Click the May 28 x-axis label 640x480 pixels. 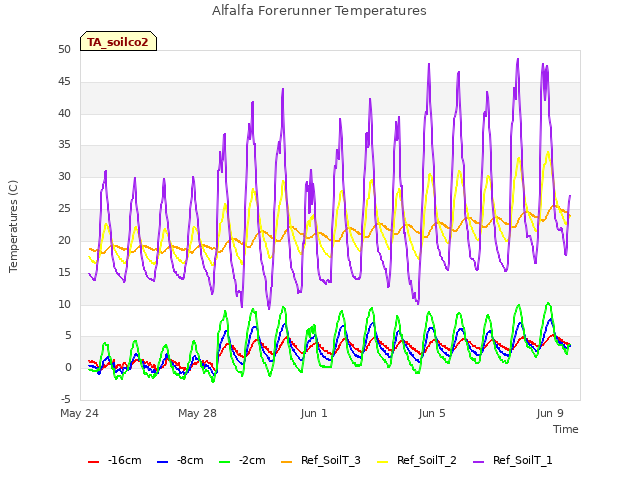coord(198,413)
